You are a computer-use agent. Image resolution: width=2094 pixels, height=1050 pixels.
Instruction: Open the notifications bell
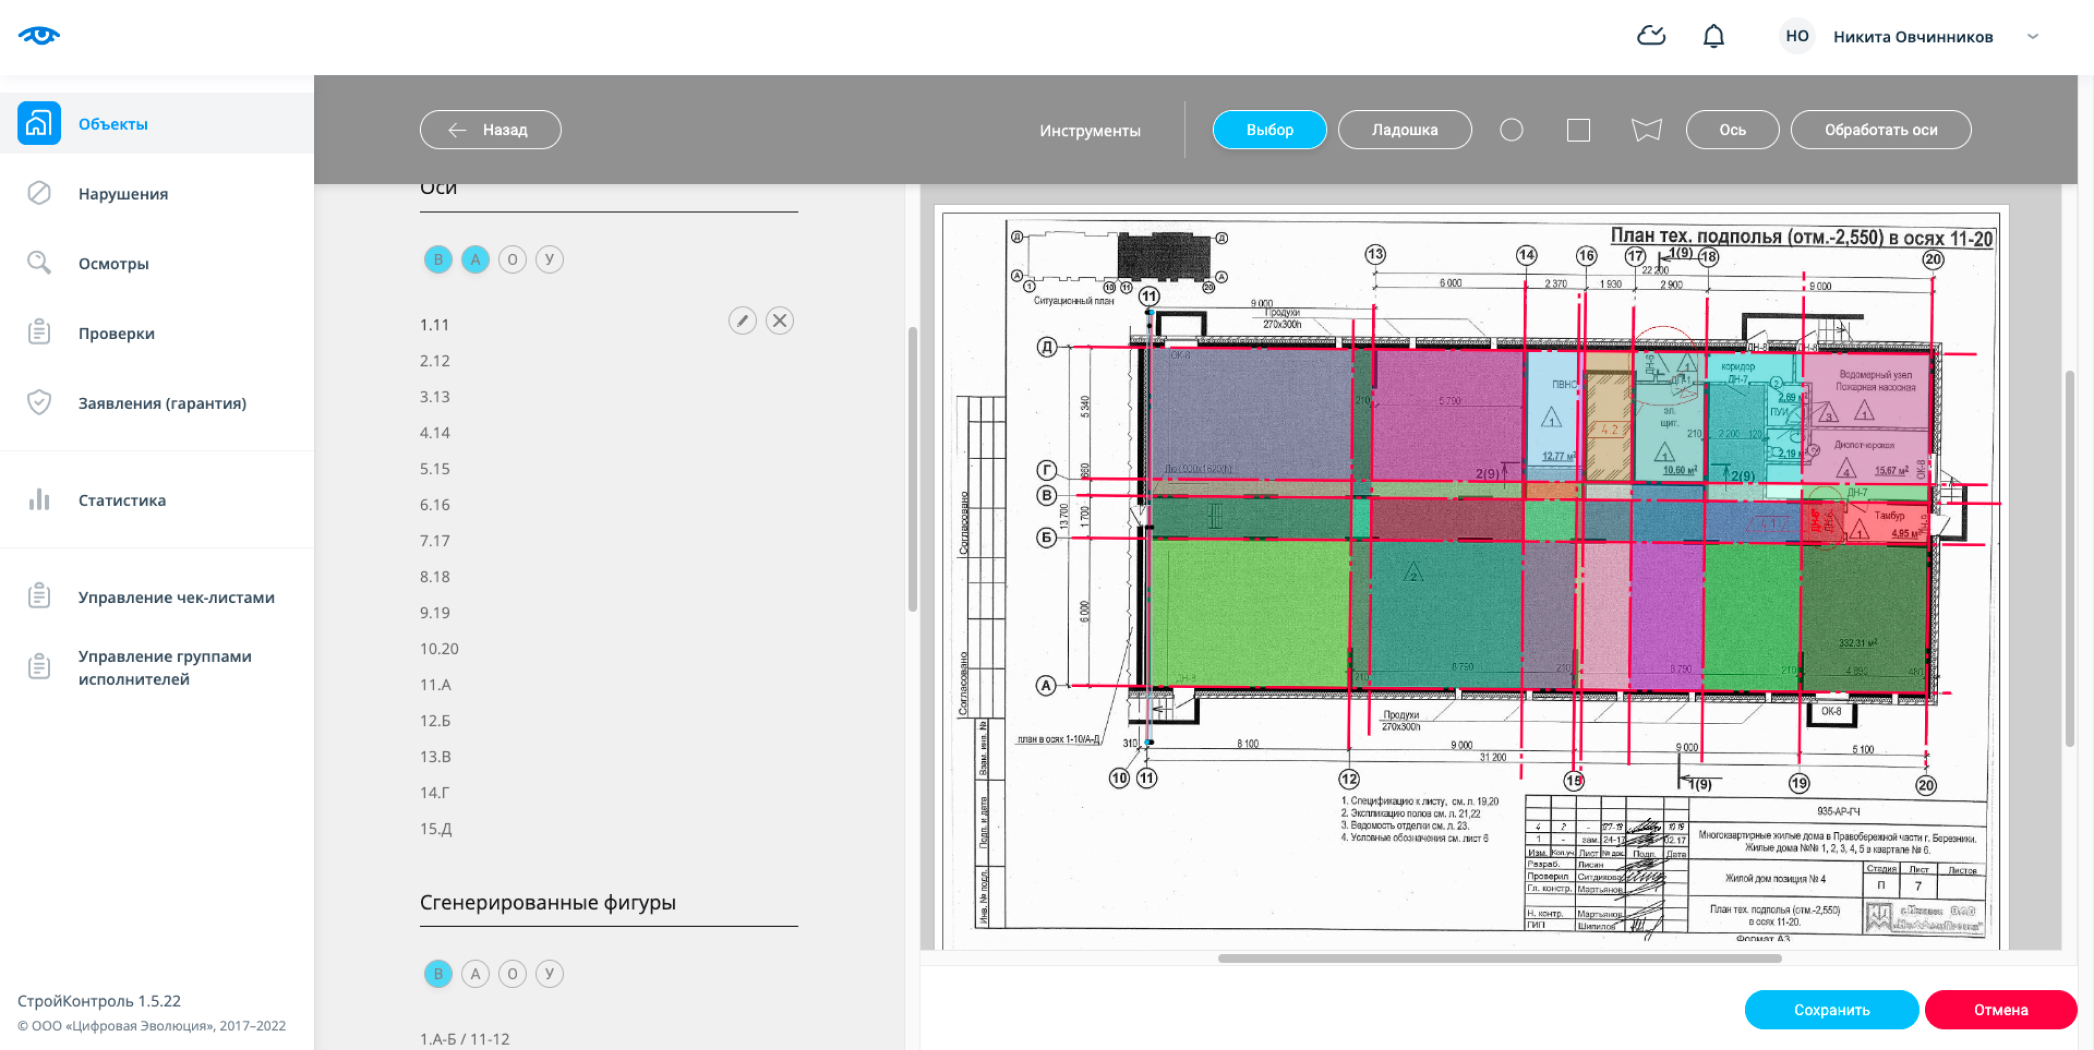coord(1713,36)
